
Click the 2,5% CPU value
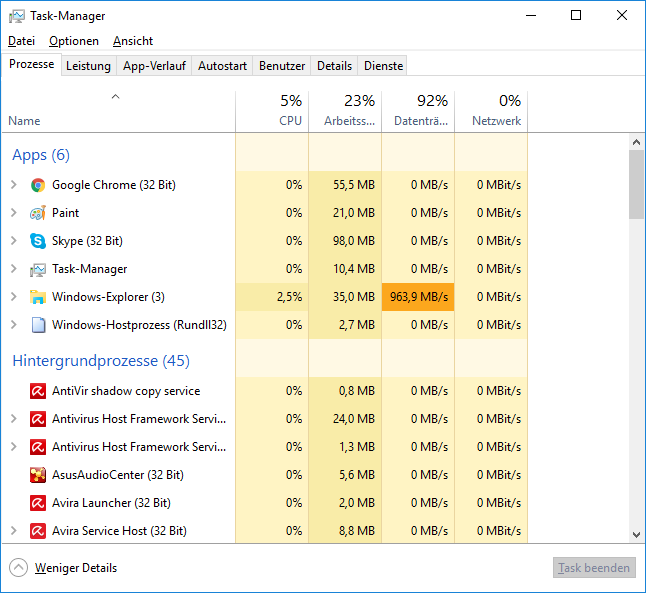[x=289, y=297]
